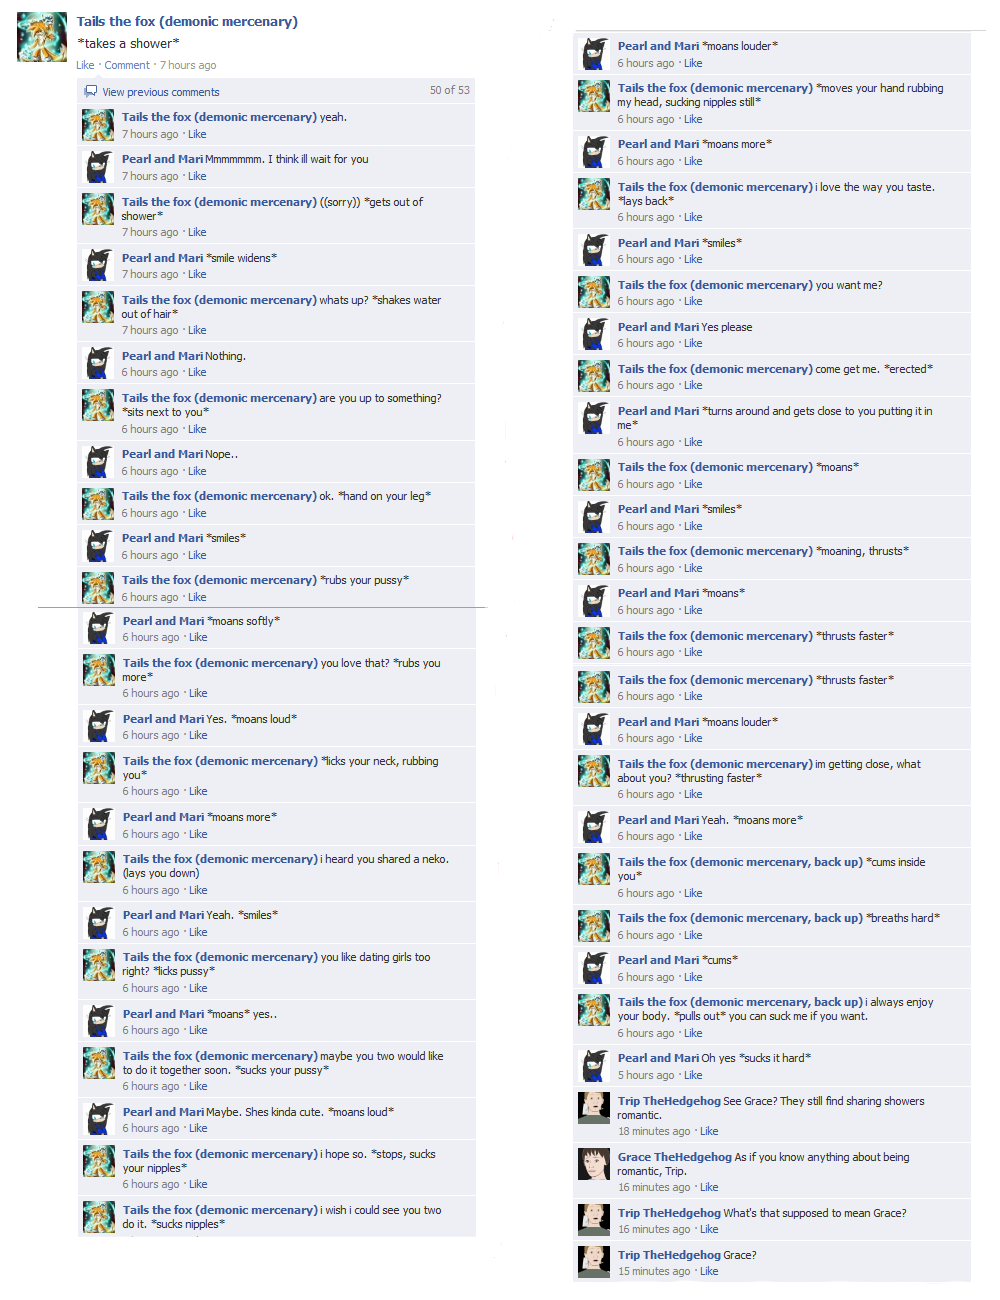This screenshot has width=1000, height=1300.
Task: Click the Tails avatar beside the 'yeah.' comment
Action: point(98,125)
